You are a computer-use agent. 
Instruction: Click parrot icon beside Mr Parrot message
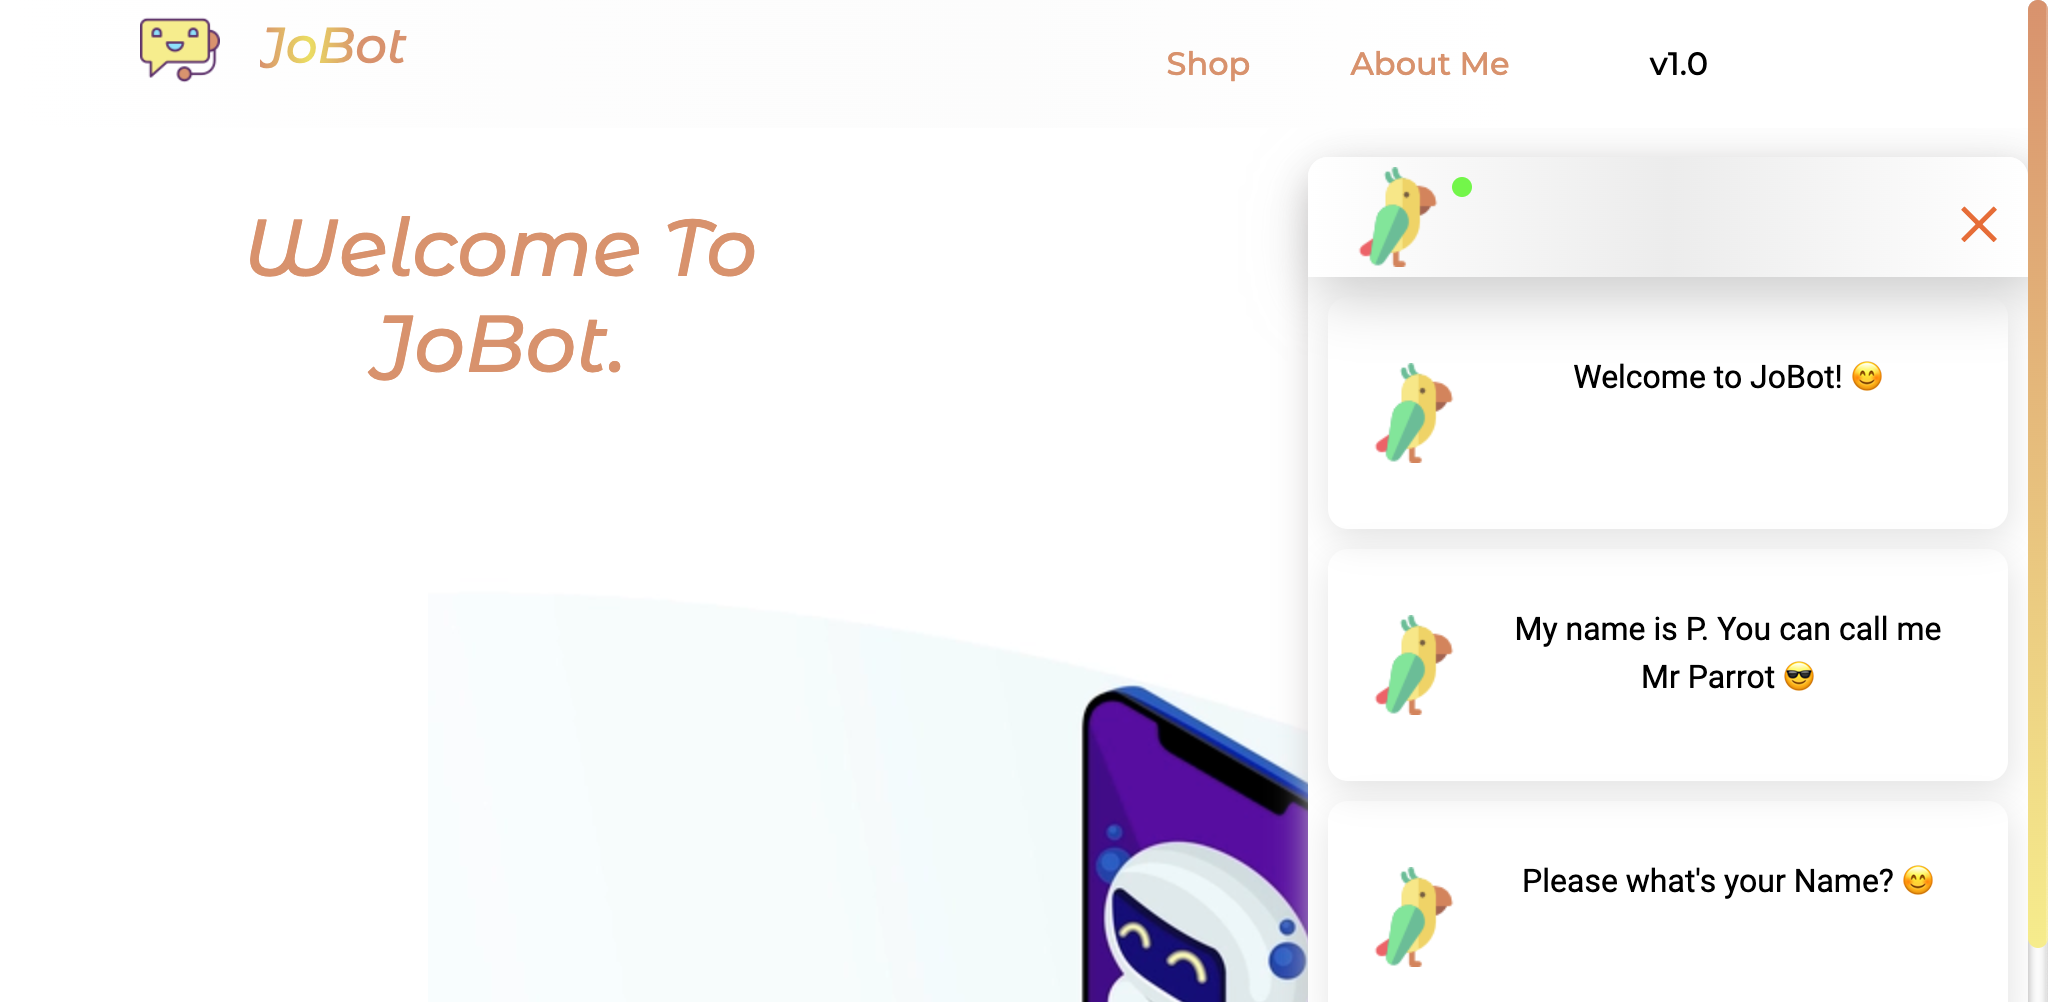pos(1413,665)
